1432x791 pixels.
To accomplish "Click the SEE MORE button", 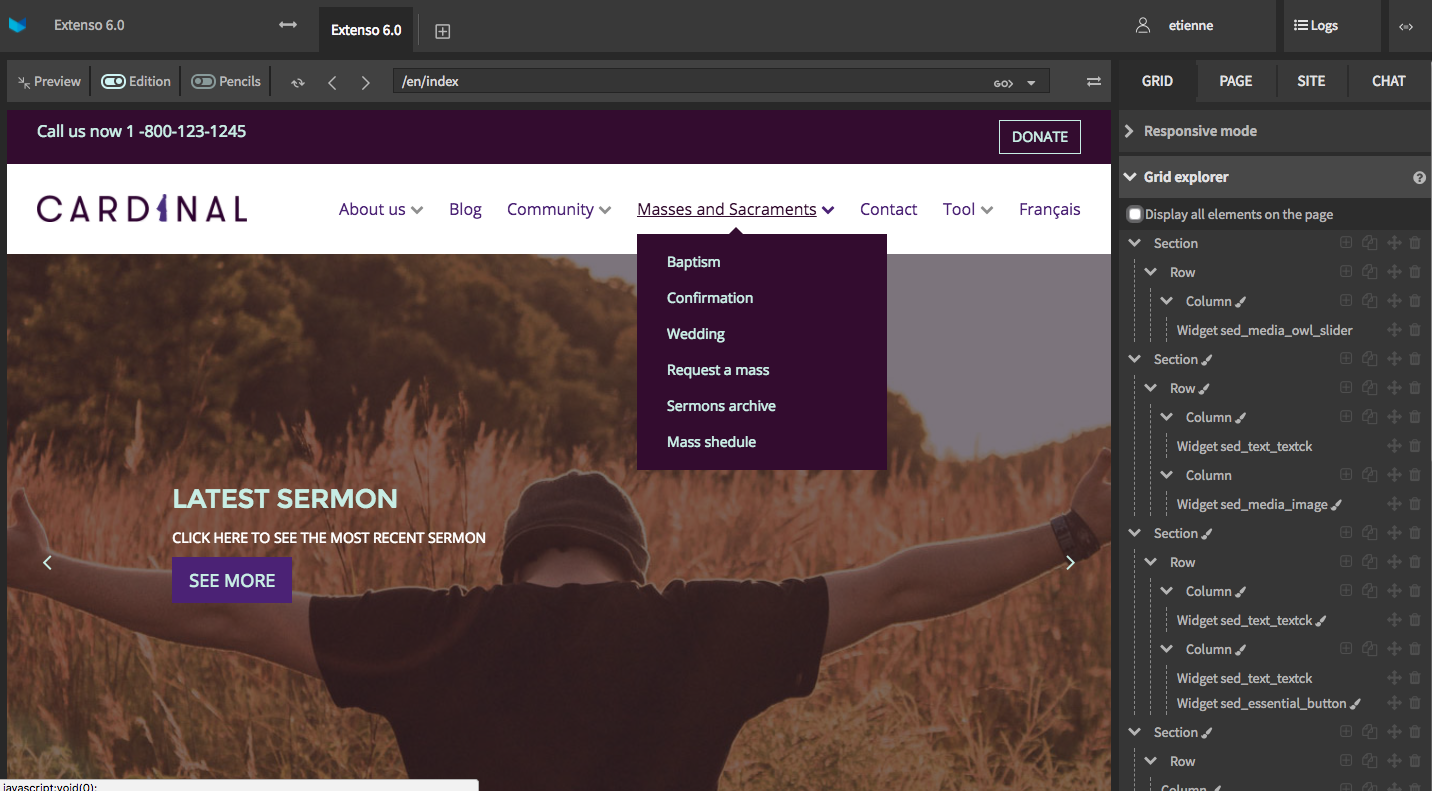I will point(232,580).
